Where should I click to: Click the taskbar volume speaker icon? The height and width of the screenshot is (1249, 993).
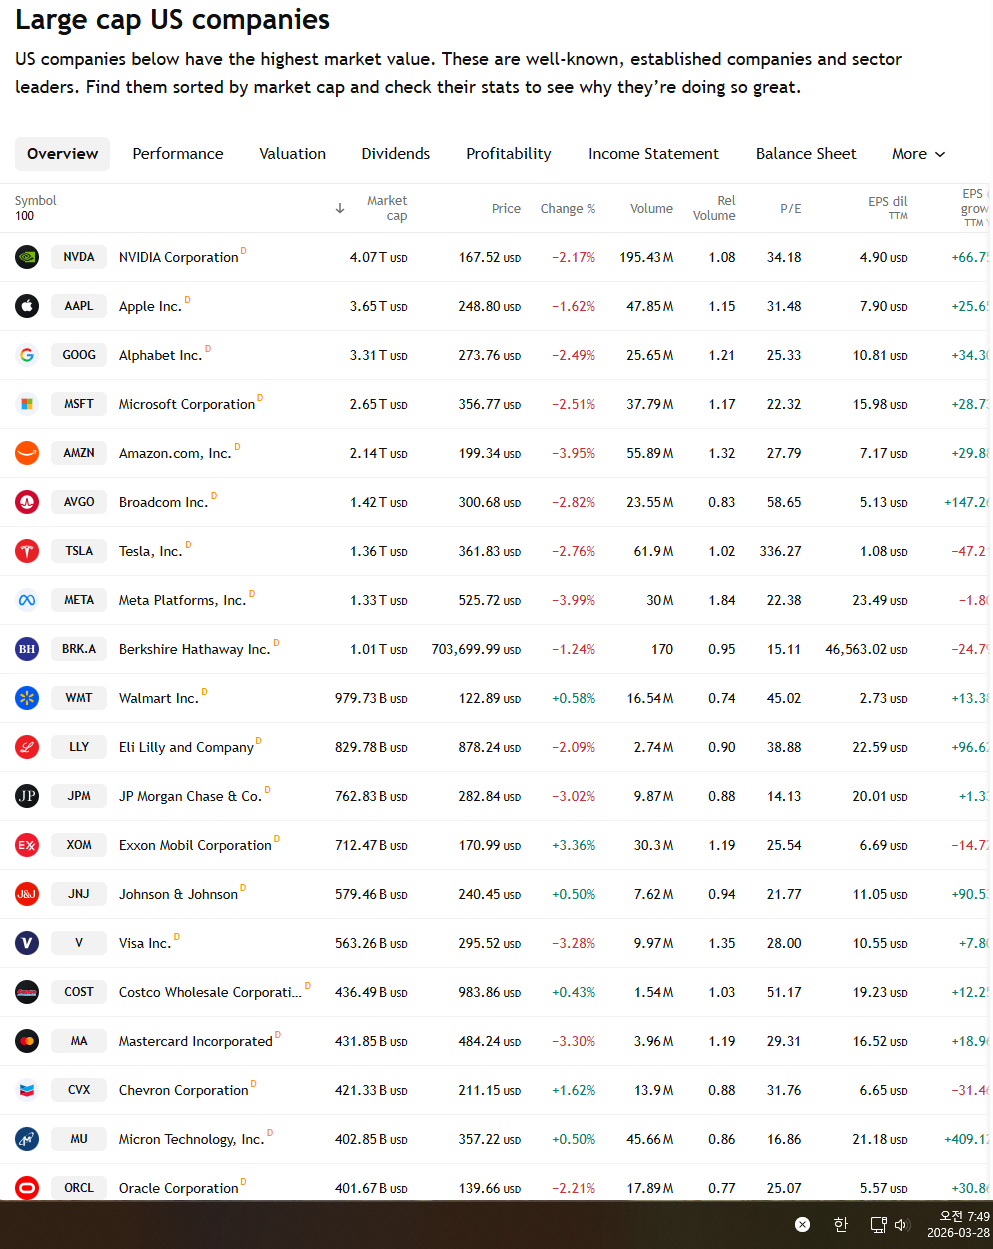(x=901, y=1224)
